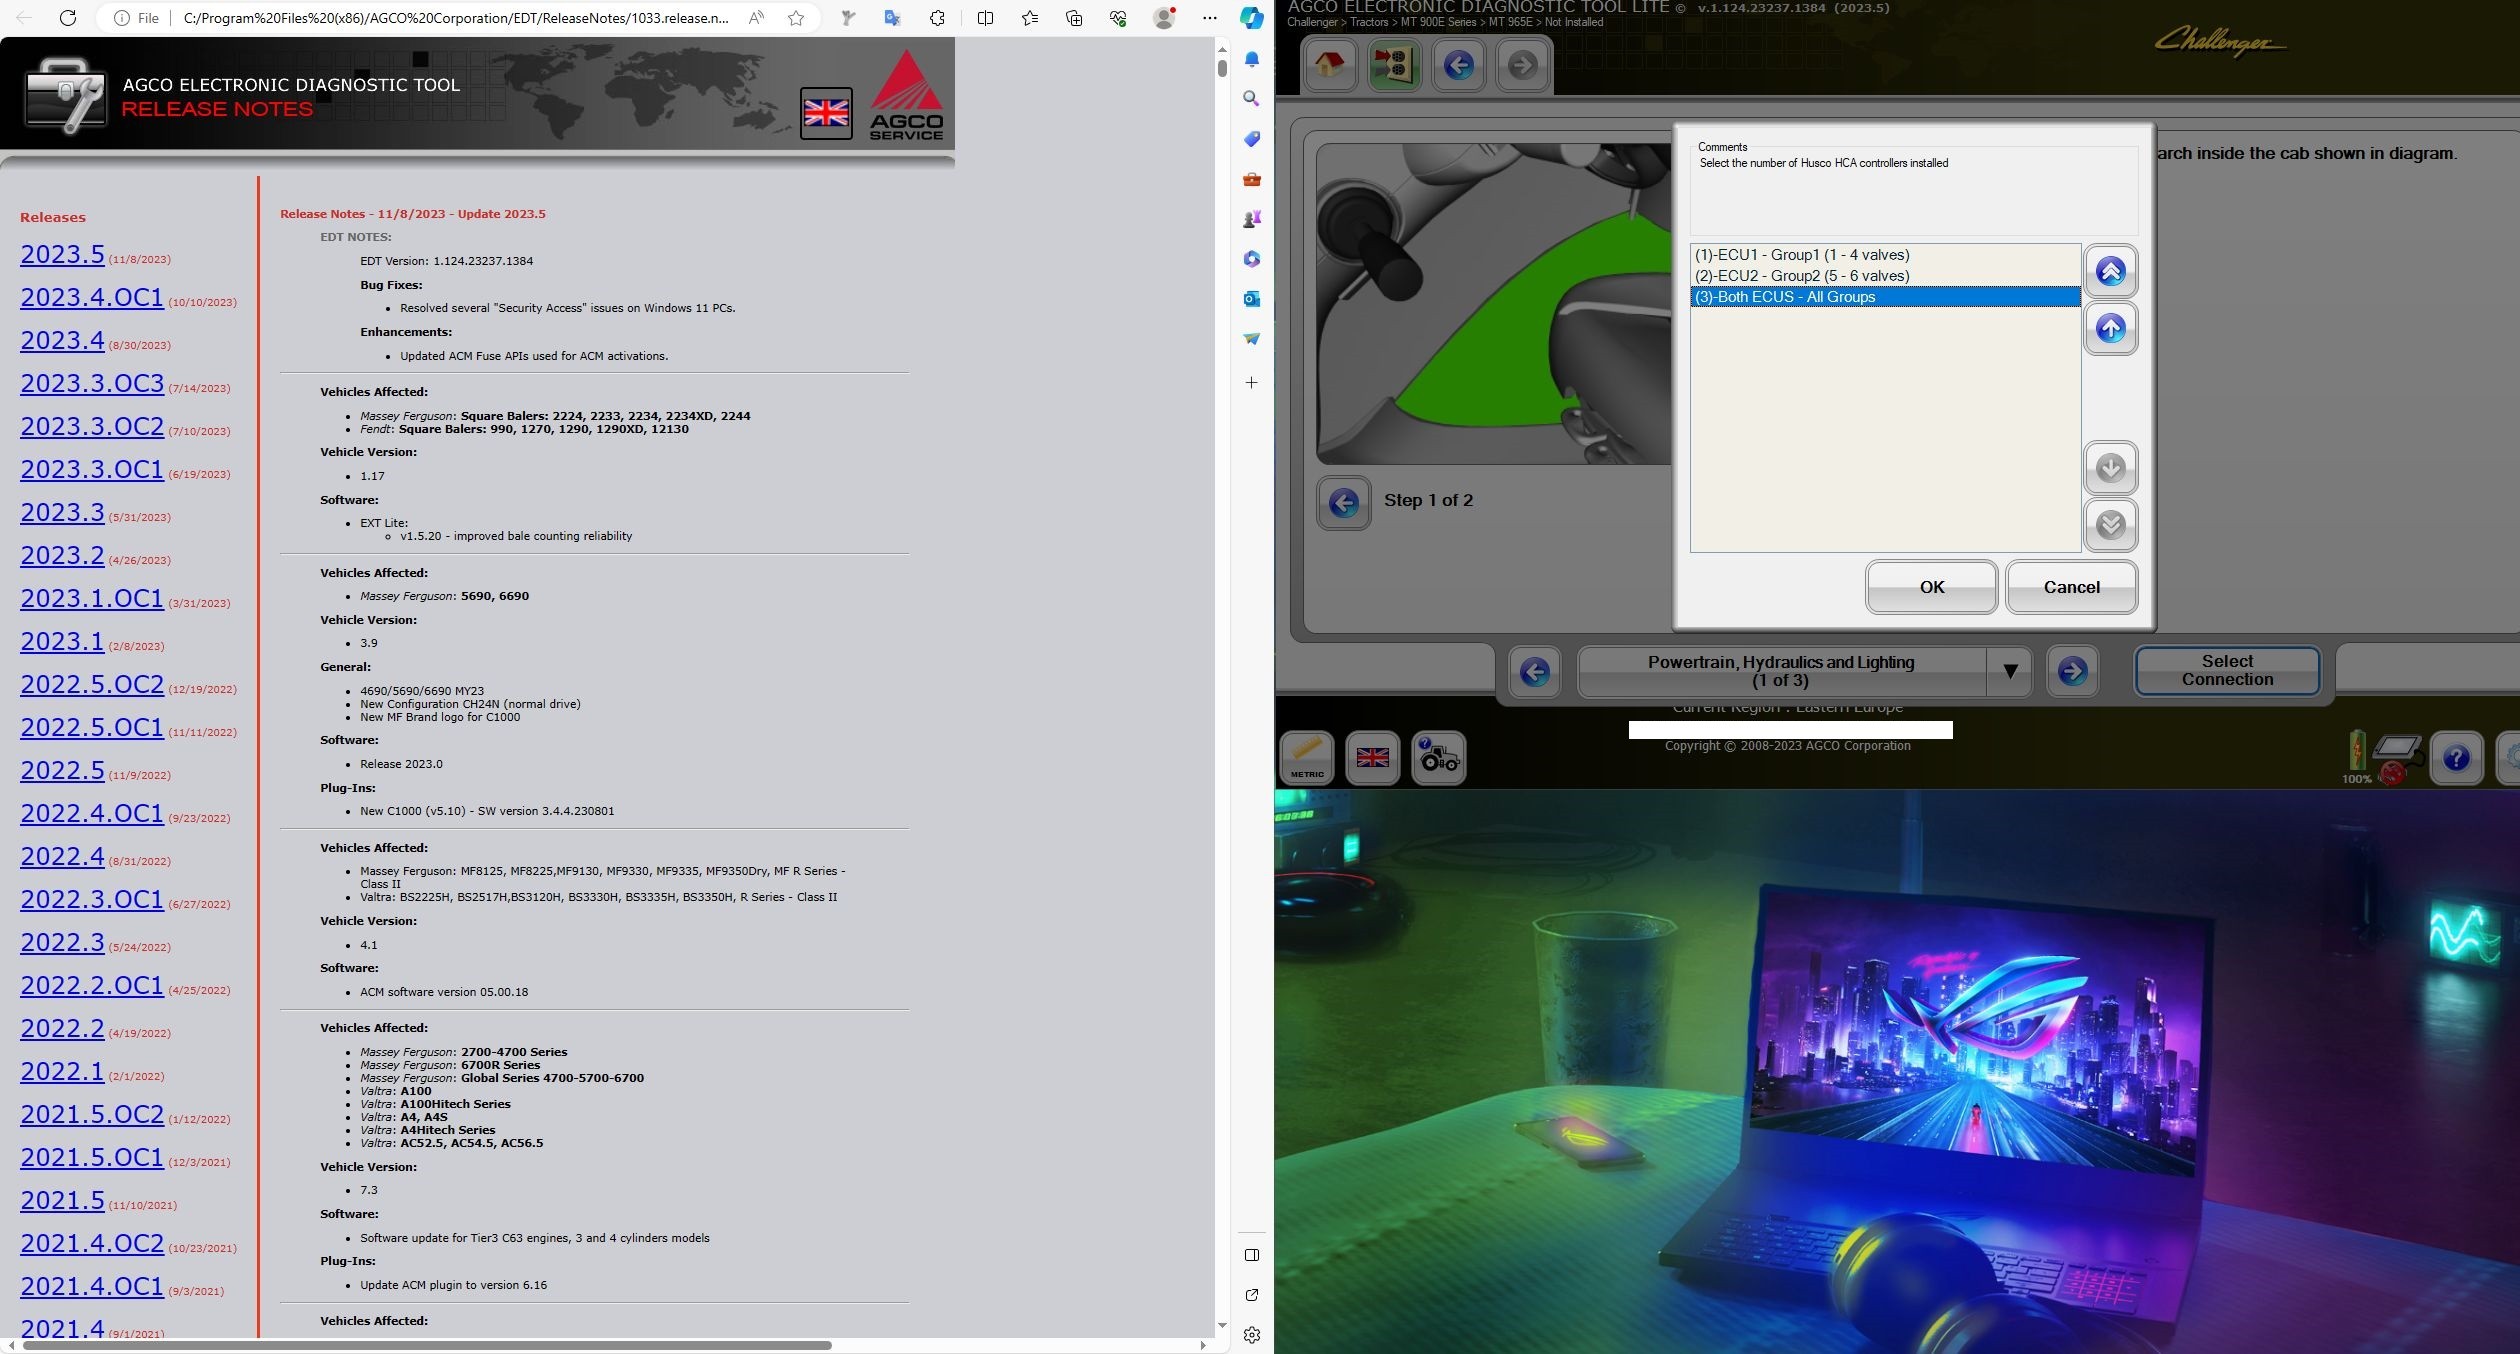The width and height of the screenshot is (2520, 1354).
Task: Select (1)-ECU1 - Group1 list item
Action: [x=1885, y=255]
